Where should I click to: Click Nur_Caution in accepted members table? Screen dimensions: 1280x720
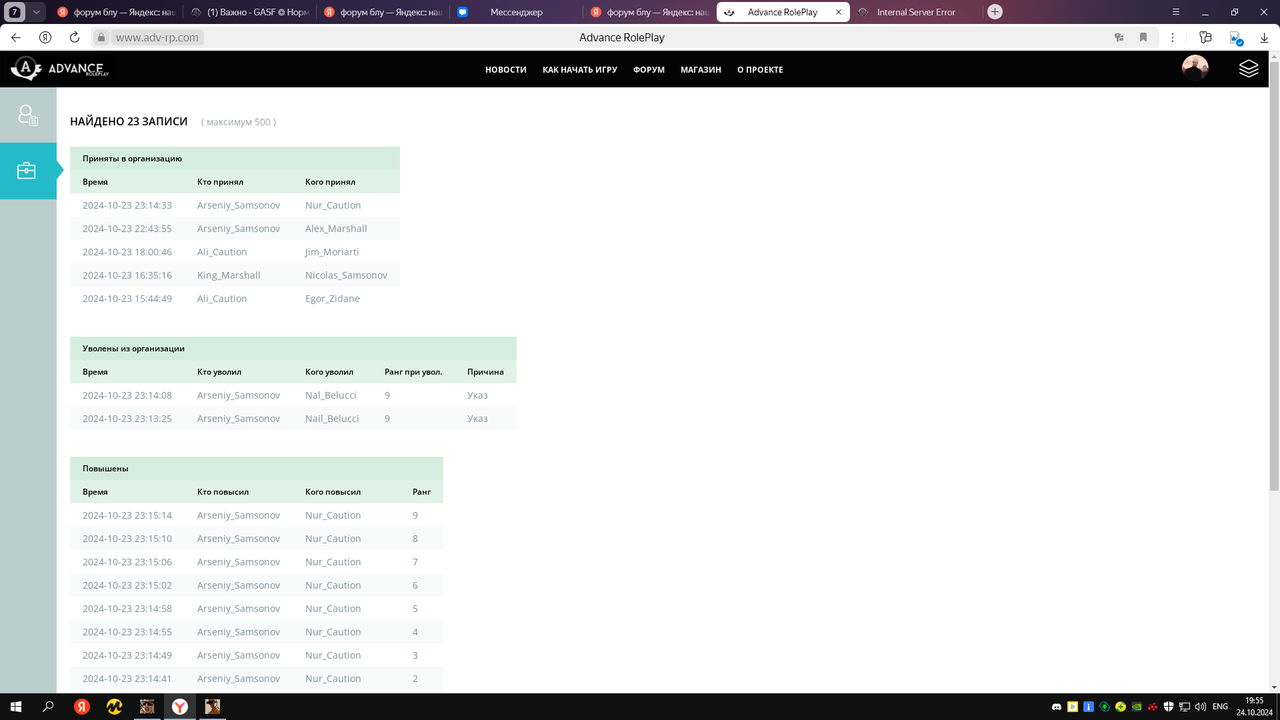pos(333,205)
